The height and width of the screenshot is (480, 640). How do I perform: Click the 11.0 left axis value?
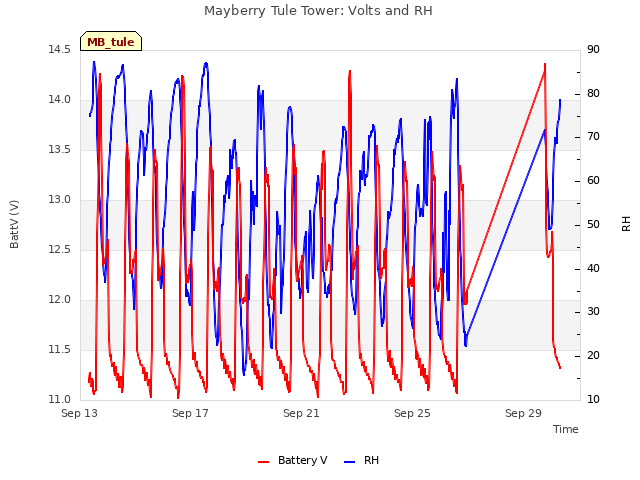(x=59, y=400)
